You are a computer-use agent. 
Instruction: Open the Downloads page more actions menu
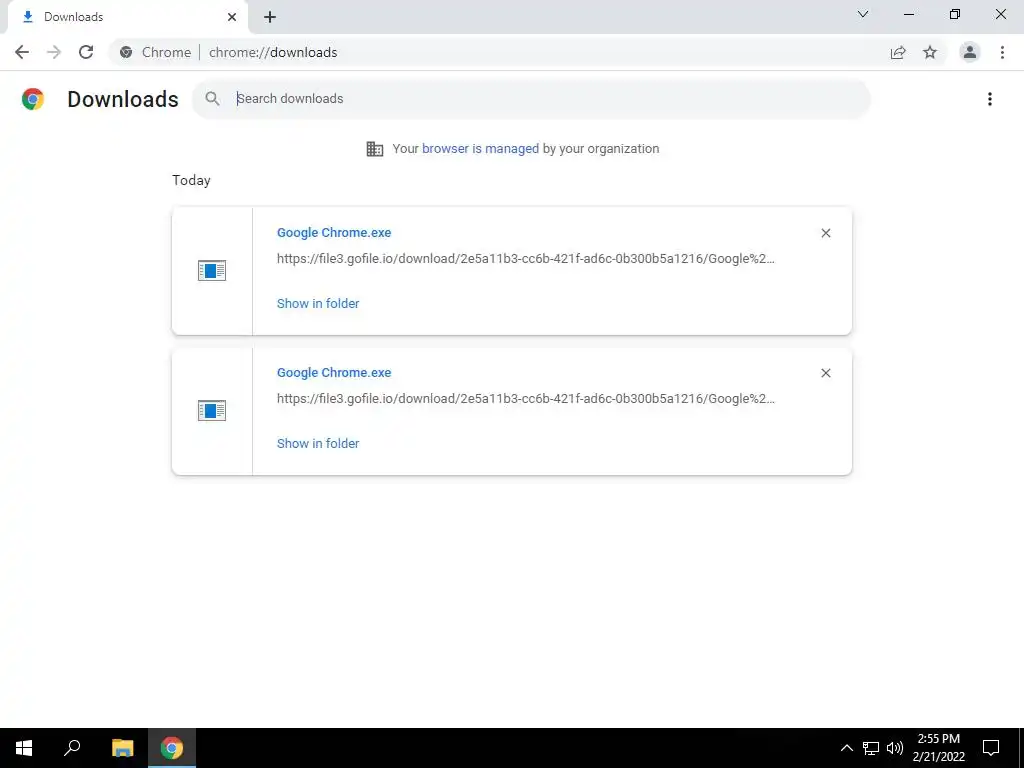[x=990, y=99]
